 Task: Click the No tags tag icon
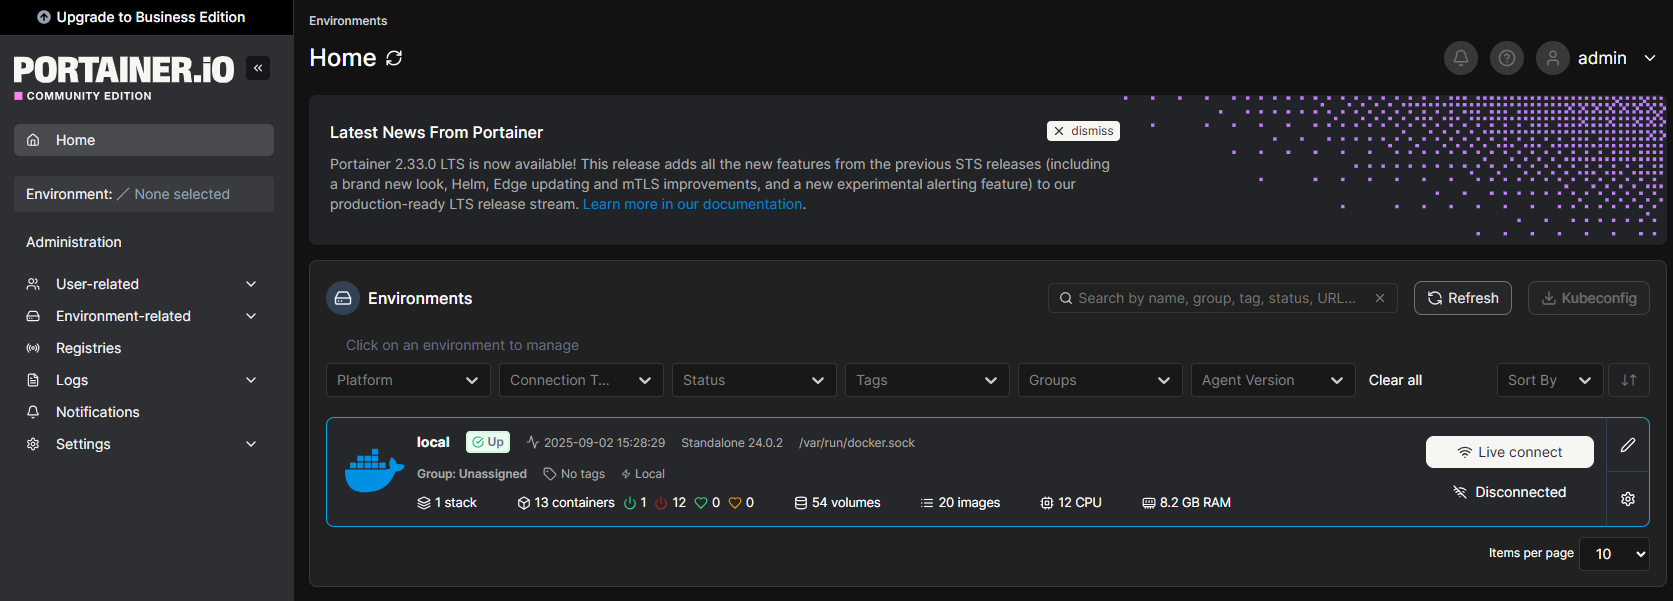click(x=549, y=474)
